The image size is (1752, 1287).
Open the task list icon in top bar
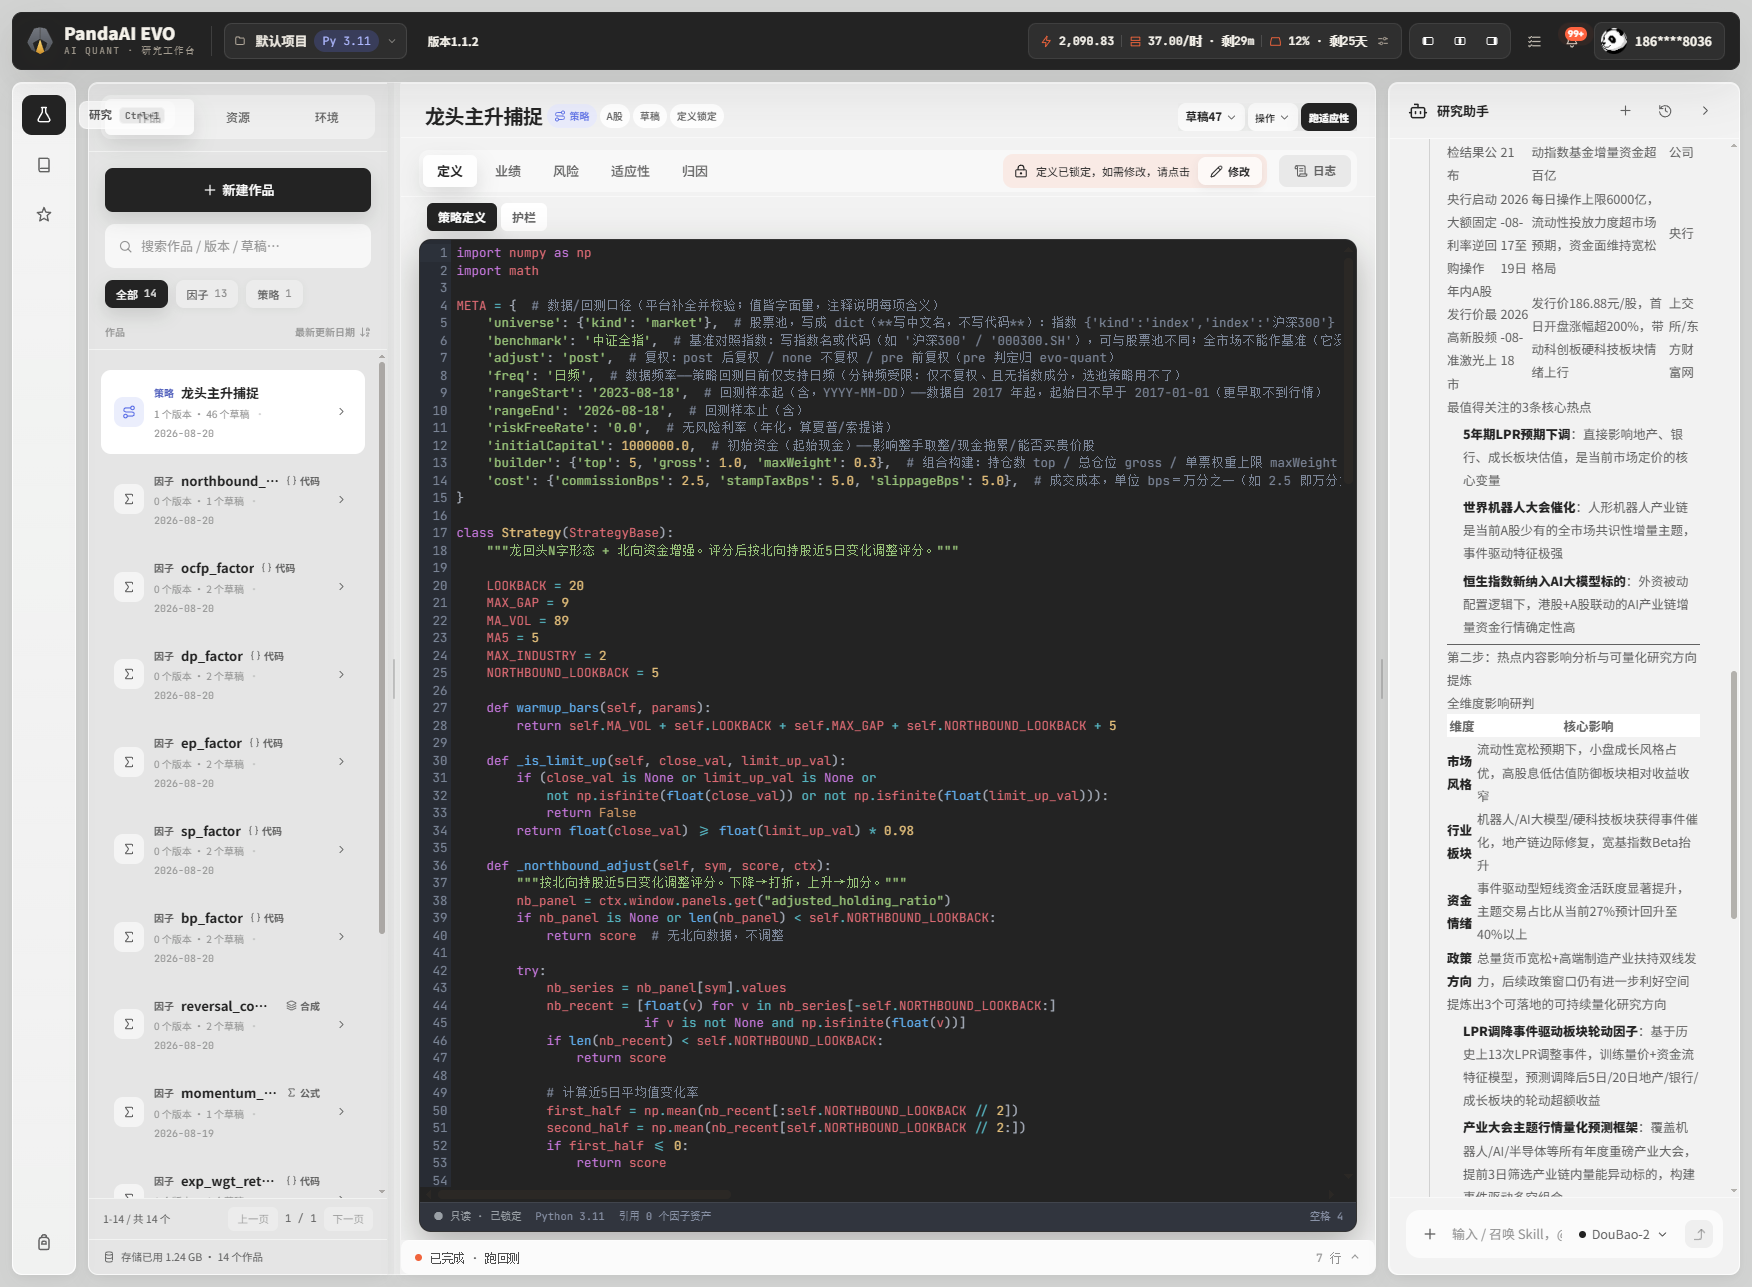tap(1534, 41)
